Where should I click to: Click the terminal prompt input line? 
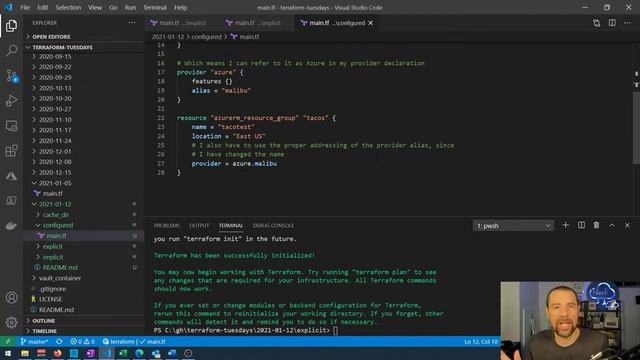click(246, 330)
